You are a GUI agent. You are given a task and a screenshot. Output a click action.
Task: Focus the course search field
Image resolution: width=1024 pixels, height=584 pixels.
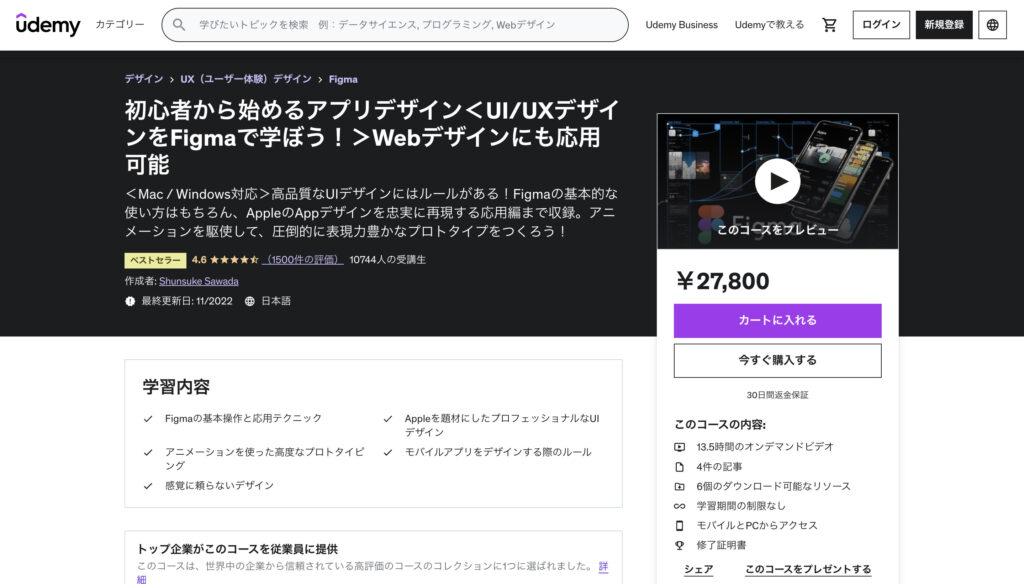tap(395, 25)
